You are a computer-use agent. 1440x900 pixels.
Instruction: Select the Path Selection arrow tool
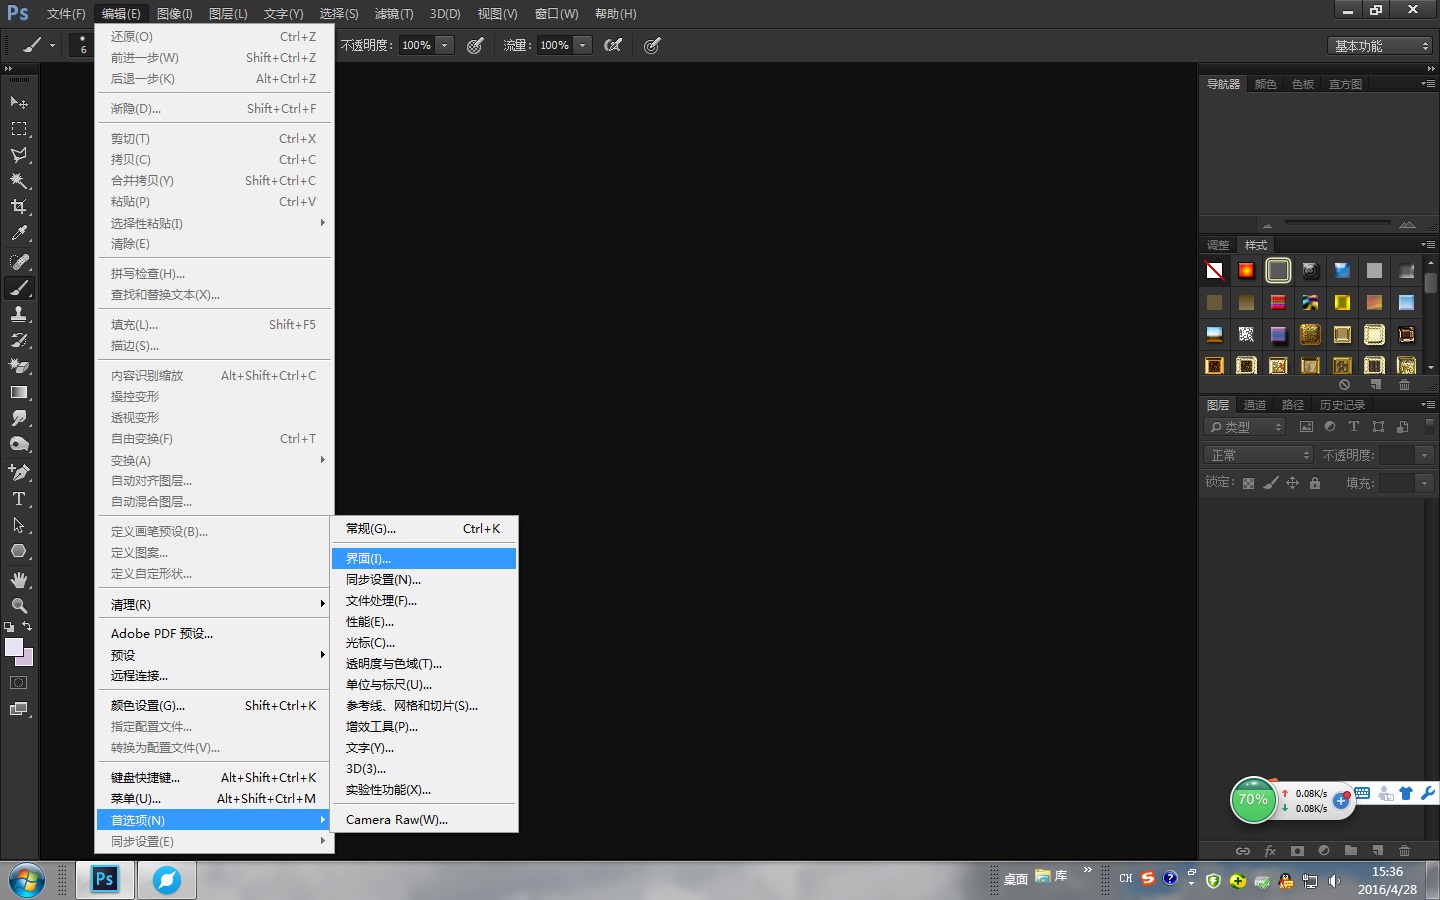pos(19,524)
